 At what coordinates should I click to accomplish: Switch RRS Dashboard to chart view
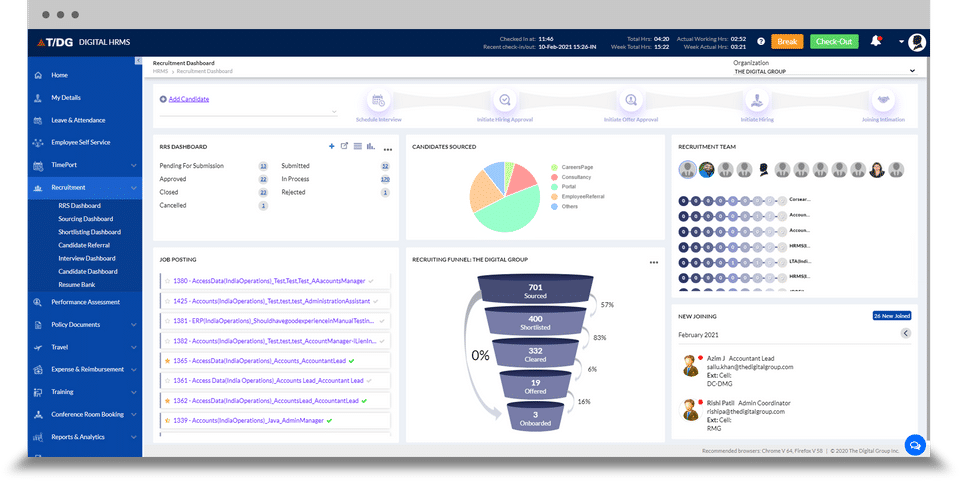[370, 146]
